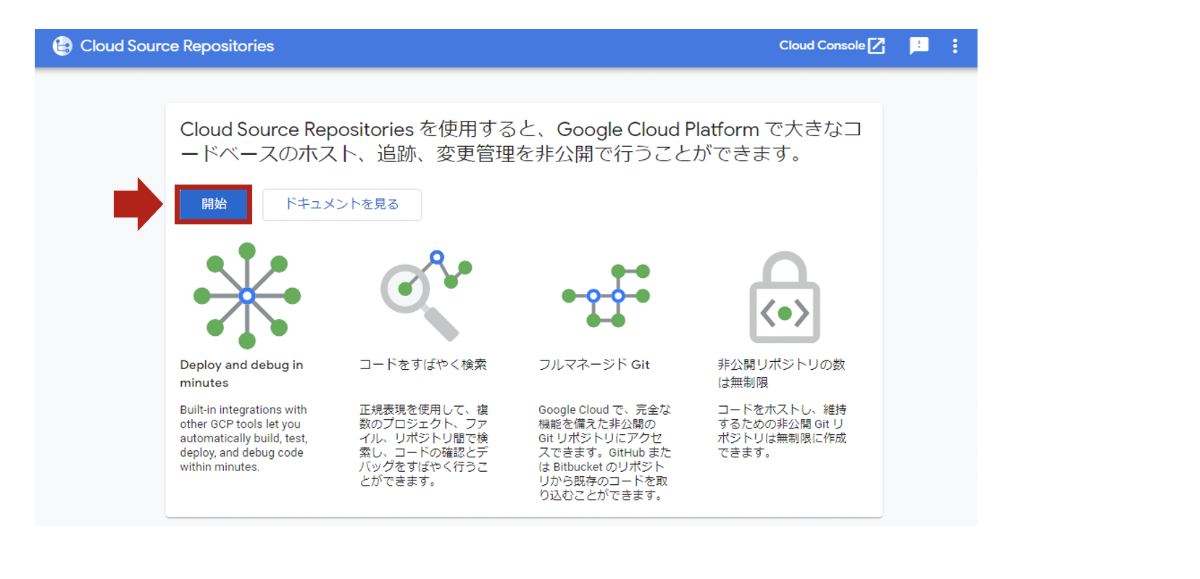The image size is (1200, 579).
Task: Open the Cloud Console external link
Action: 832,46
